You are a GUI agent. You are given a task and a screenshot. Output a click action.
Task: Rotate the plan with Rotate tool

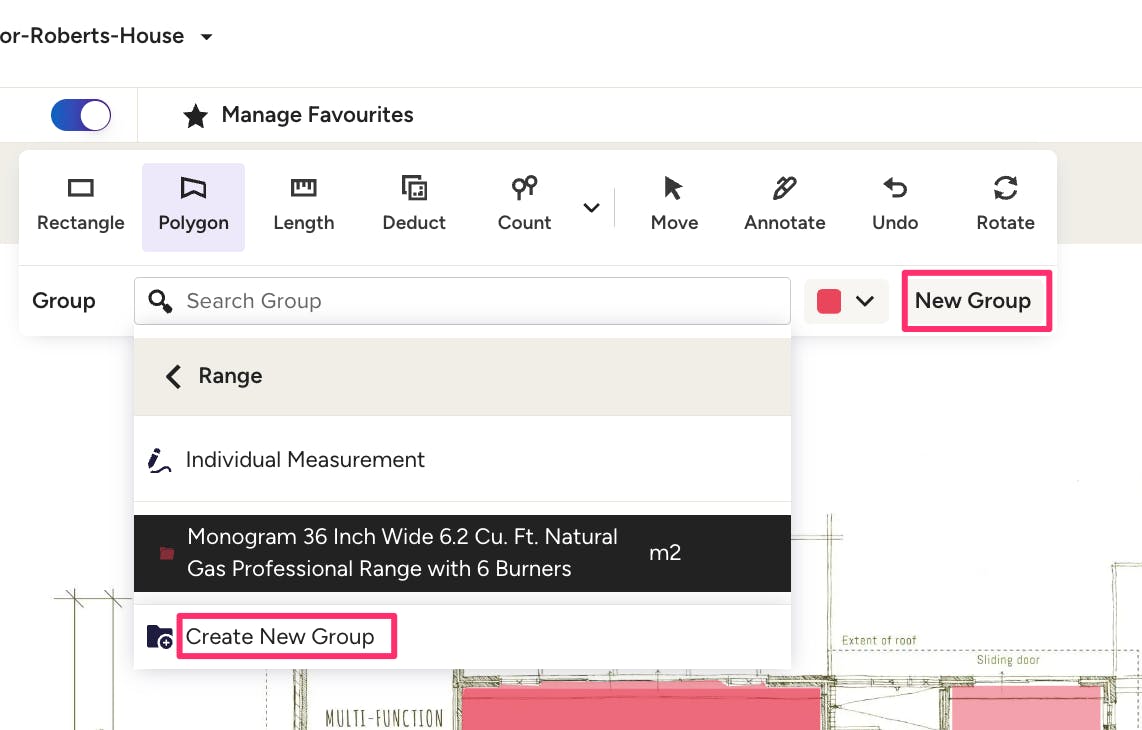[1005, 206]
